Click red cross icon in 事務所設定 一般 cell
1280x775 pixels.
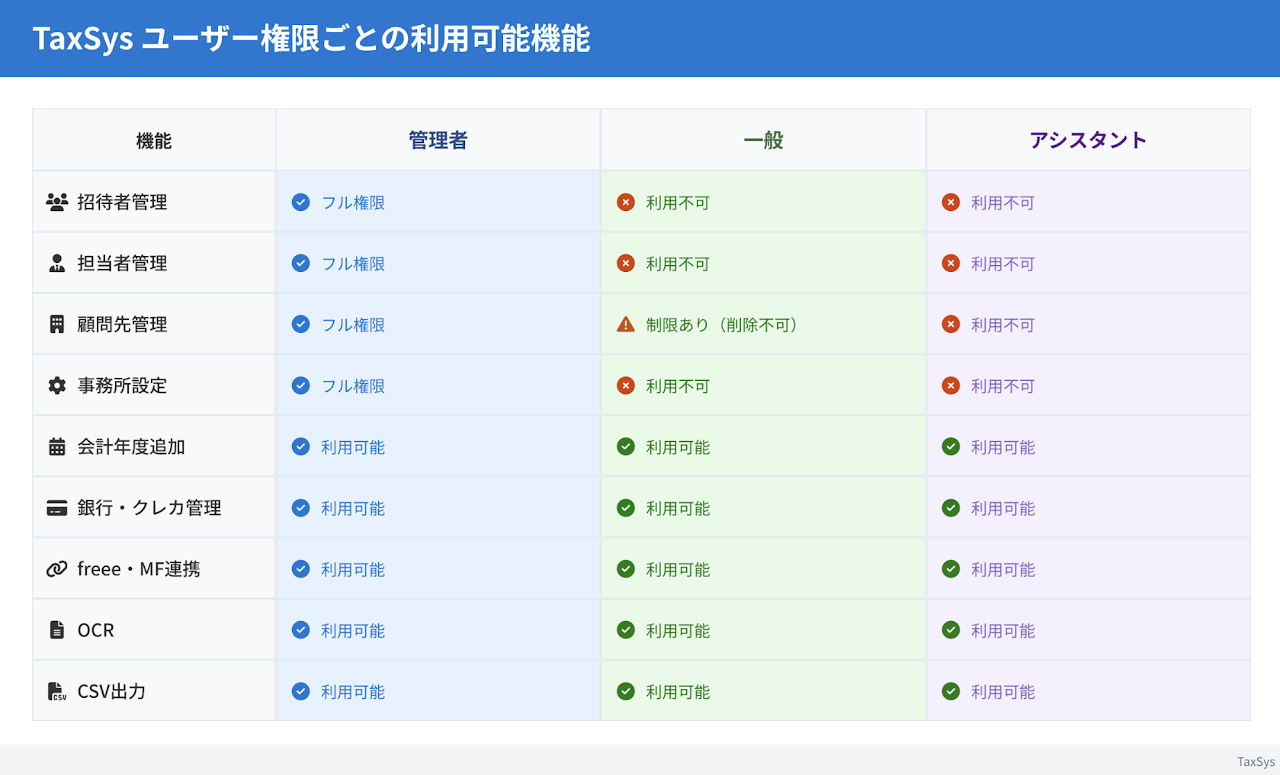tap(626, 385)
